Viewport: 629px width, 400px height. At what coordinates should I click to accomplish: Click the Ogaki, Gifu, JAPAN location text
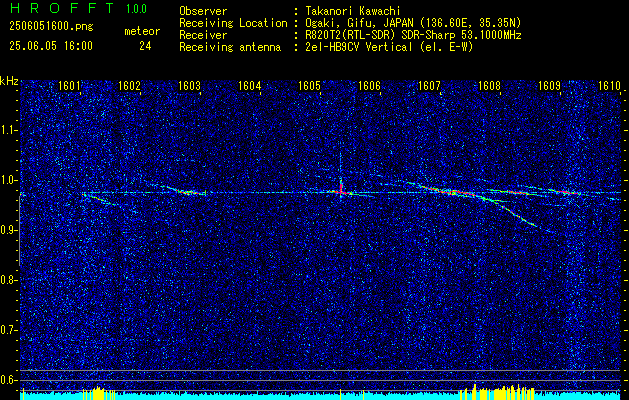[x=411, y=23]
